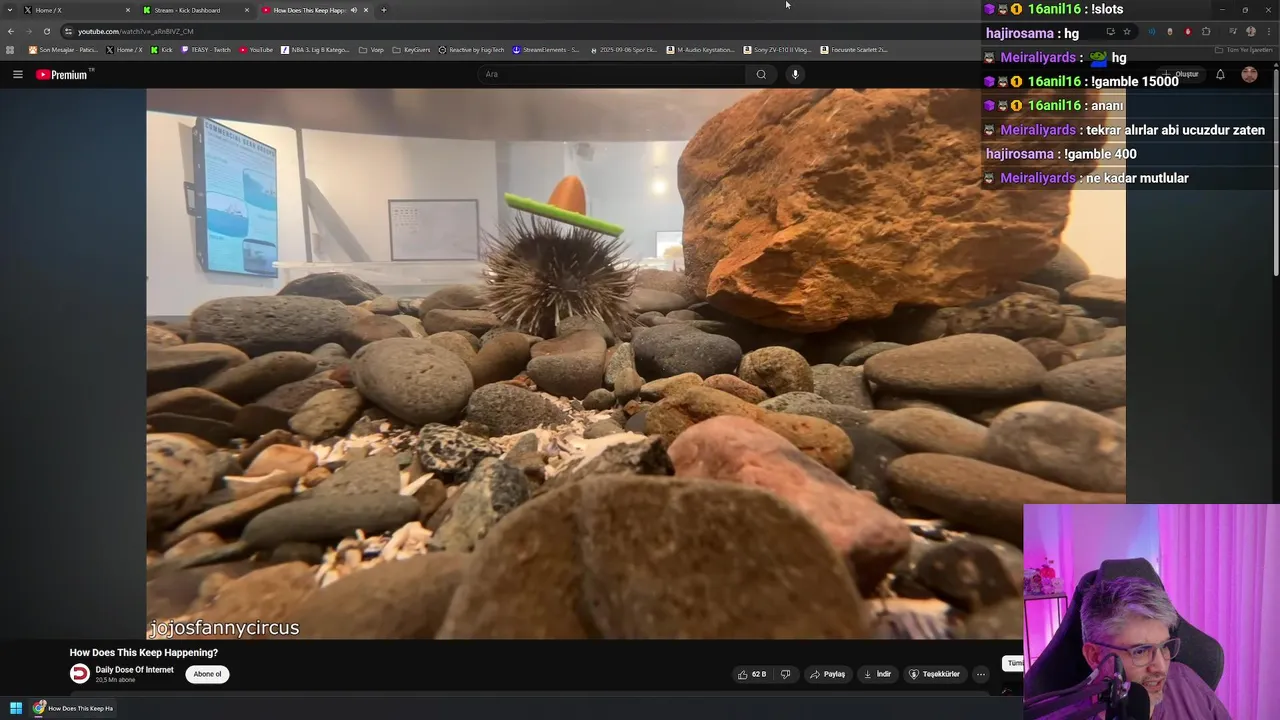Share the video via Paylaş

tap(827, 674)
